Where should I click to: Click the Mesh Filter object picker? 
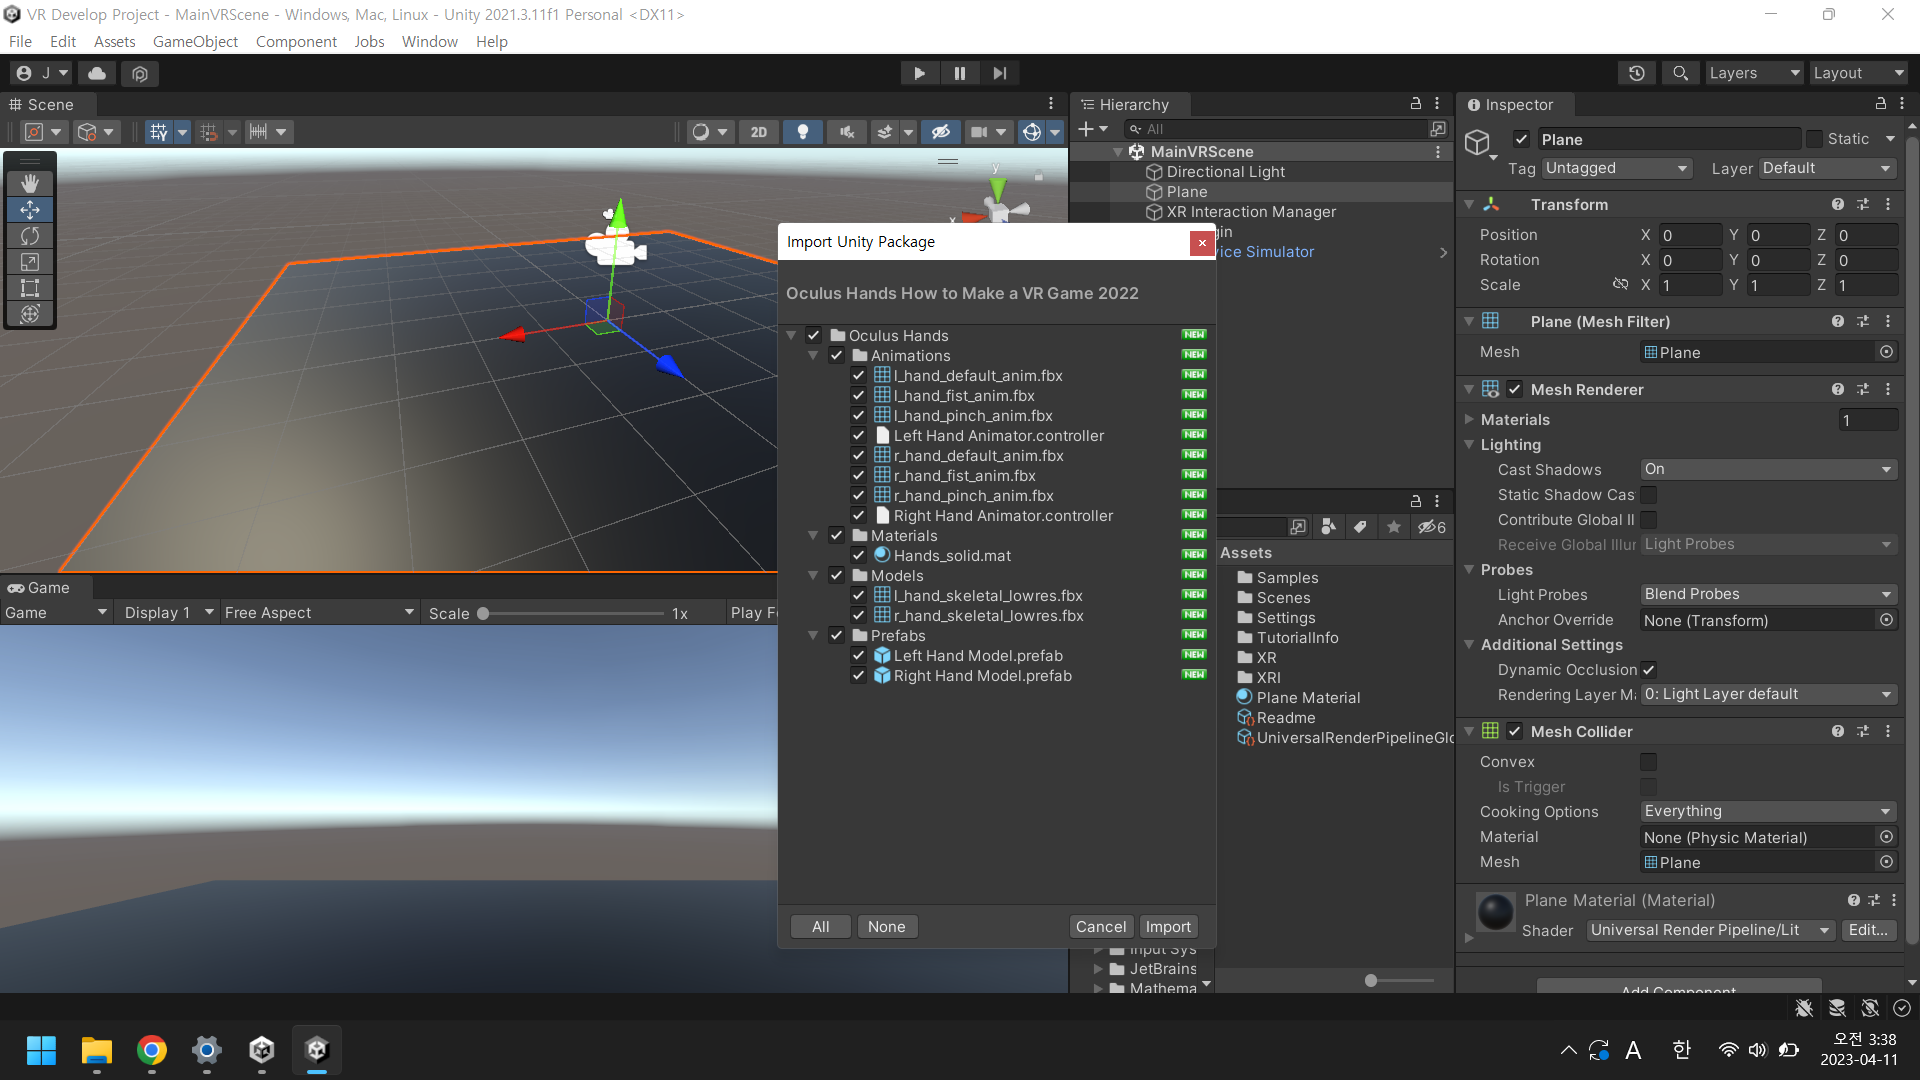pos(1886,352)
